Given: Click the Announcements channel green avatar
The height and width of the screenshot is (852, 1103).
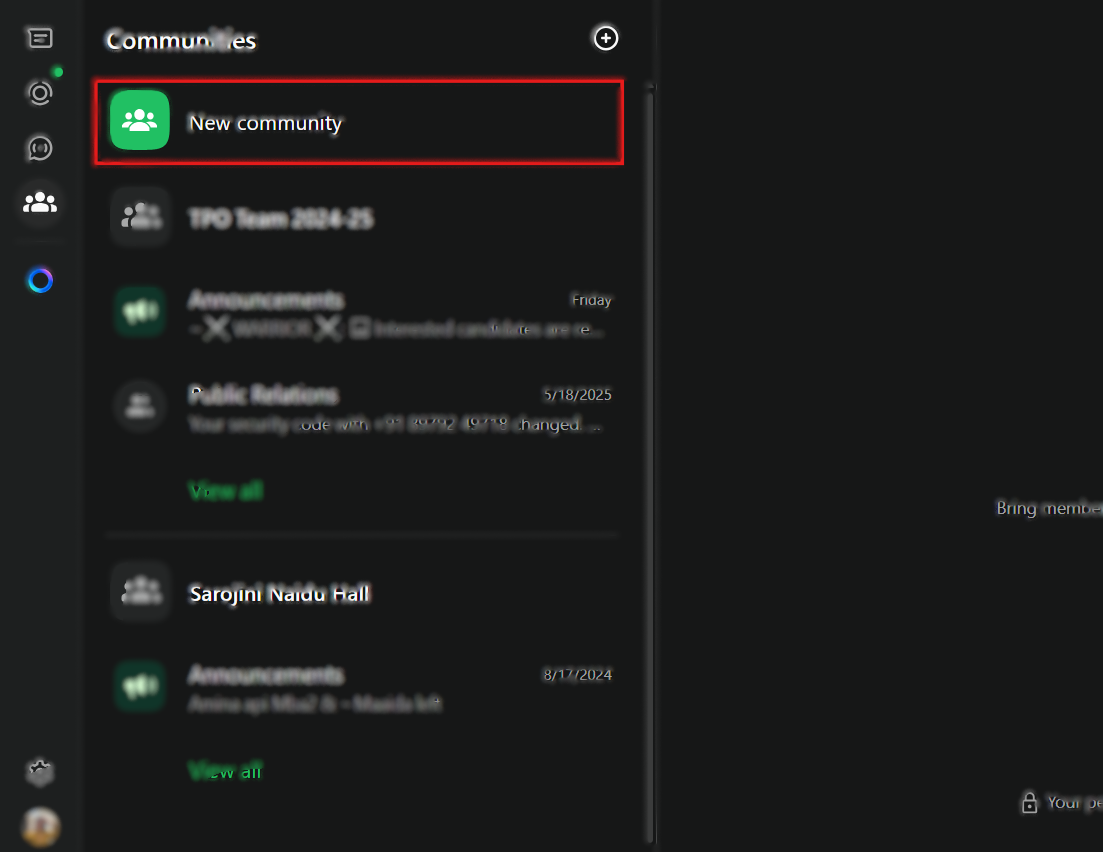Looking at the screenshot, I should pos(139,311).
